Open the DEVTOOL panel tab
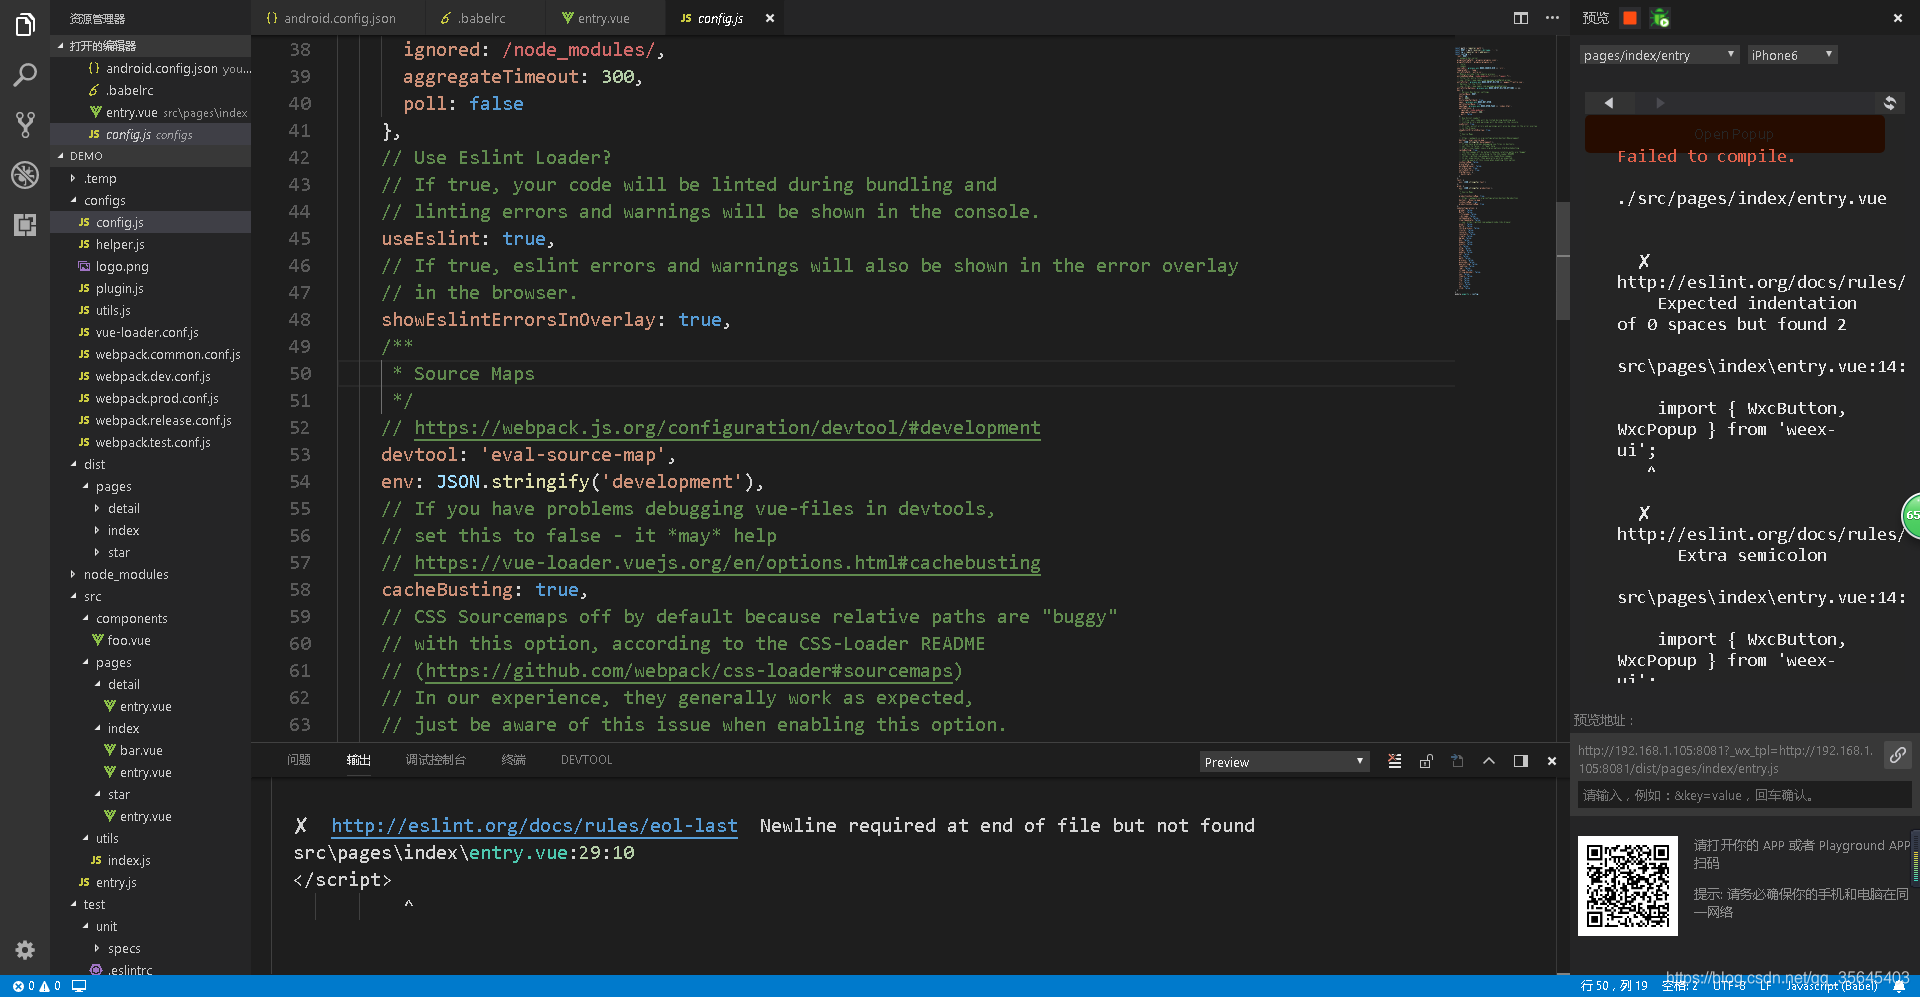 click(x=586, y=760)
